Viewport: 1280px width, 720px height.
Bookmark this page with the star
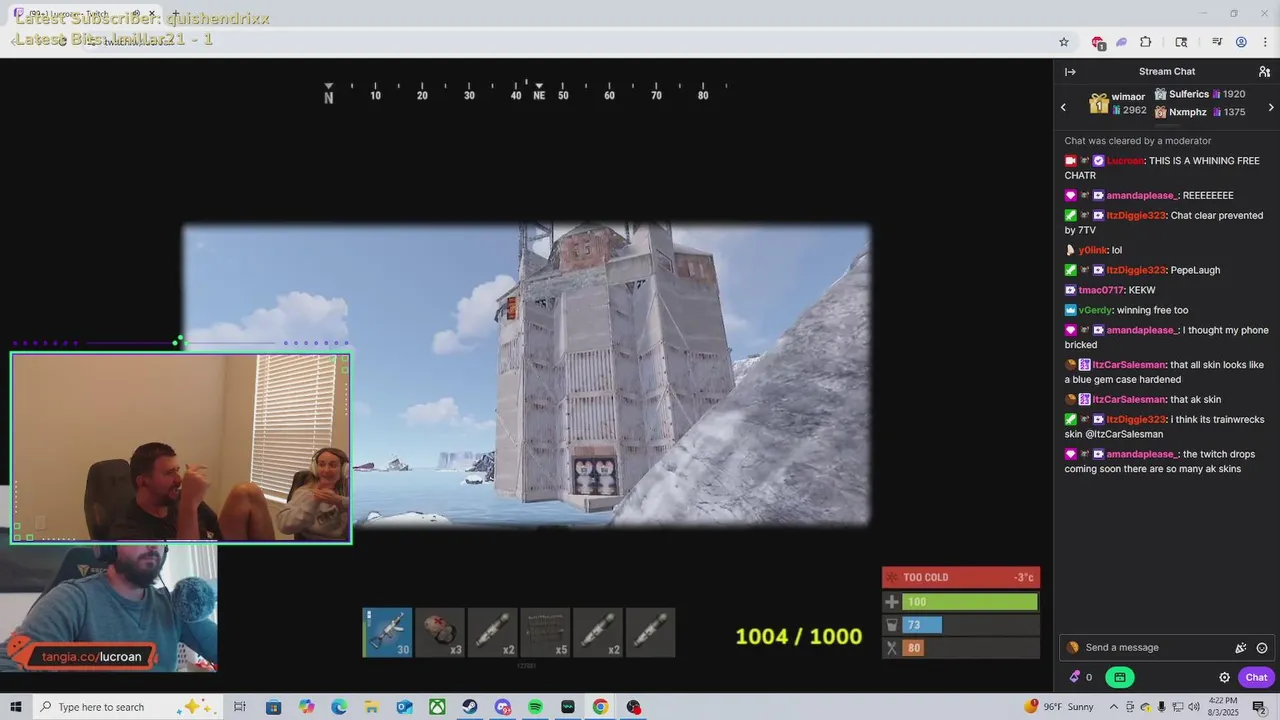(x=1064, y=42)
